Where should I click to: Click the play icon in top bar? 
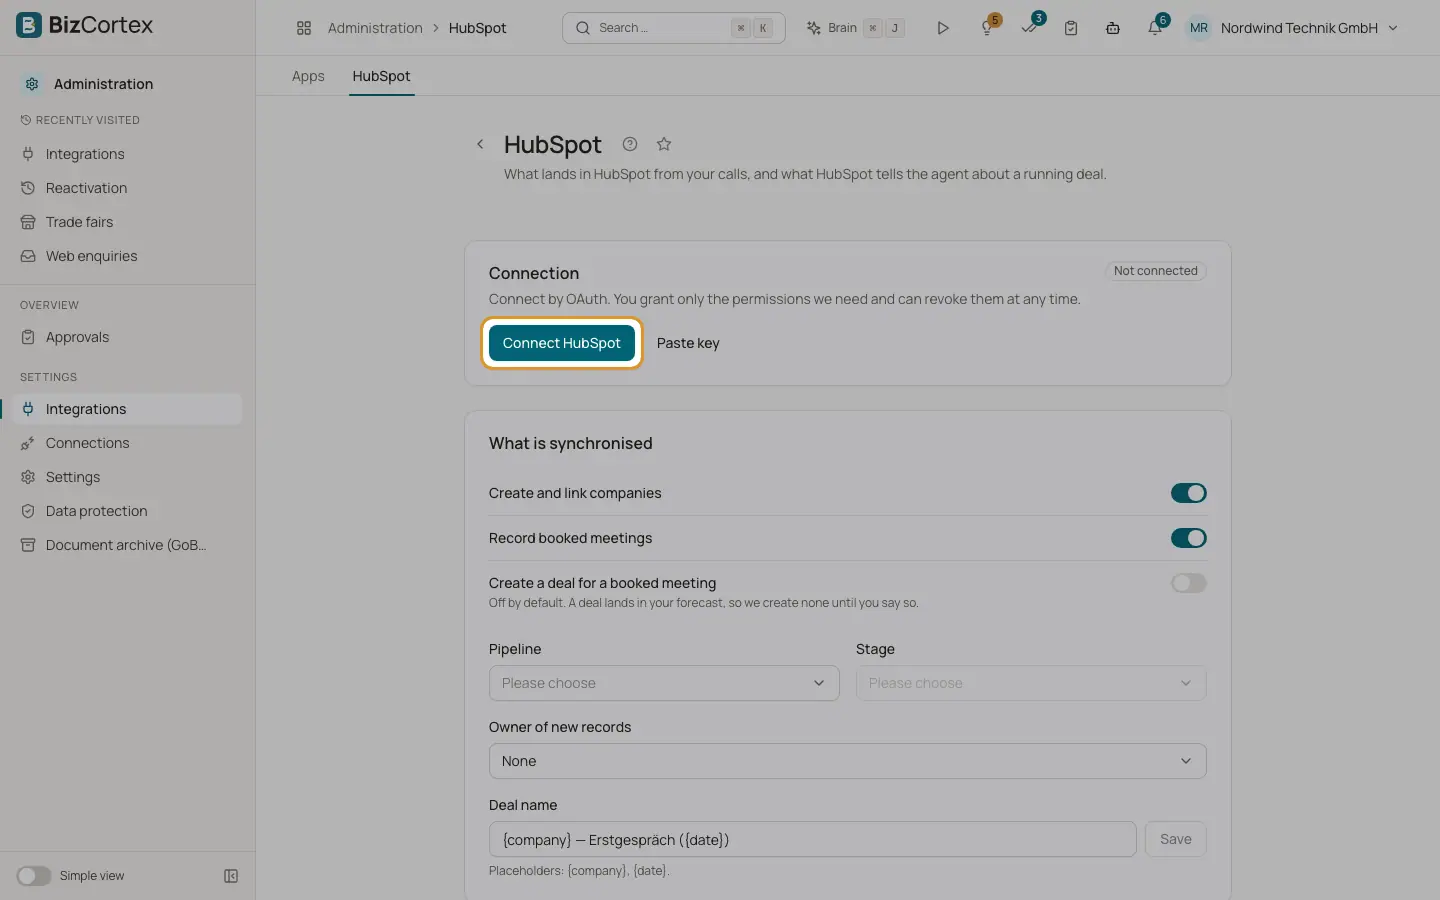[943, 28]
